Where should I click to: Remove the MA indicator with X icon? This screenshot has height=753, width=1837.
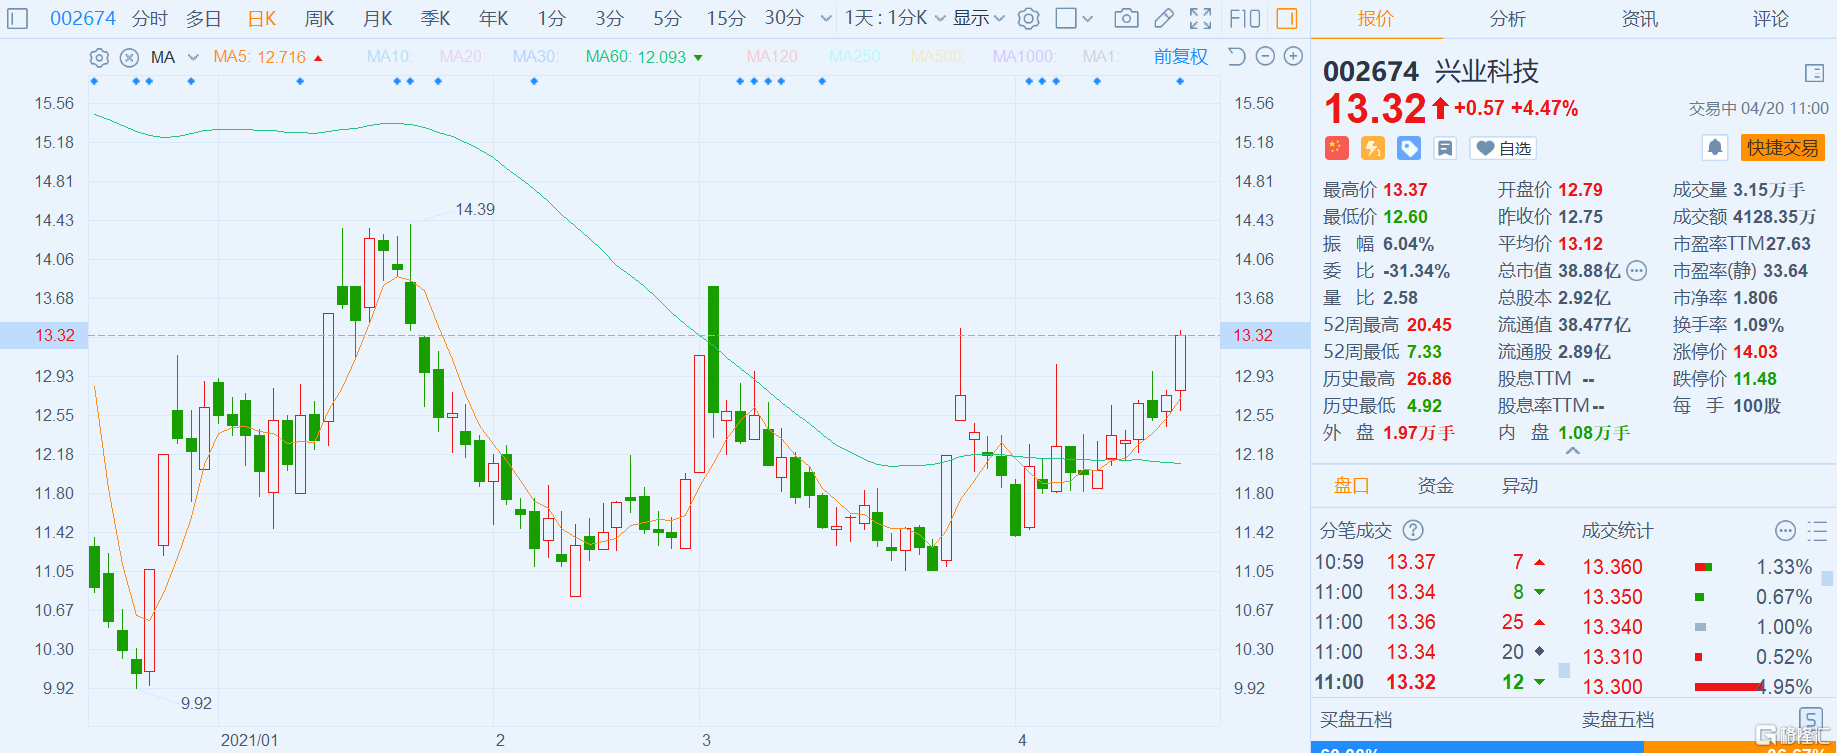pos(129,57)
